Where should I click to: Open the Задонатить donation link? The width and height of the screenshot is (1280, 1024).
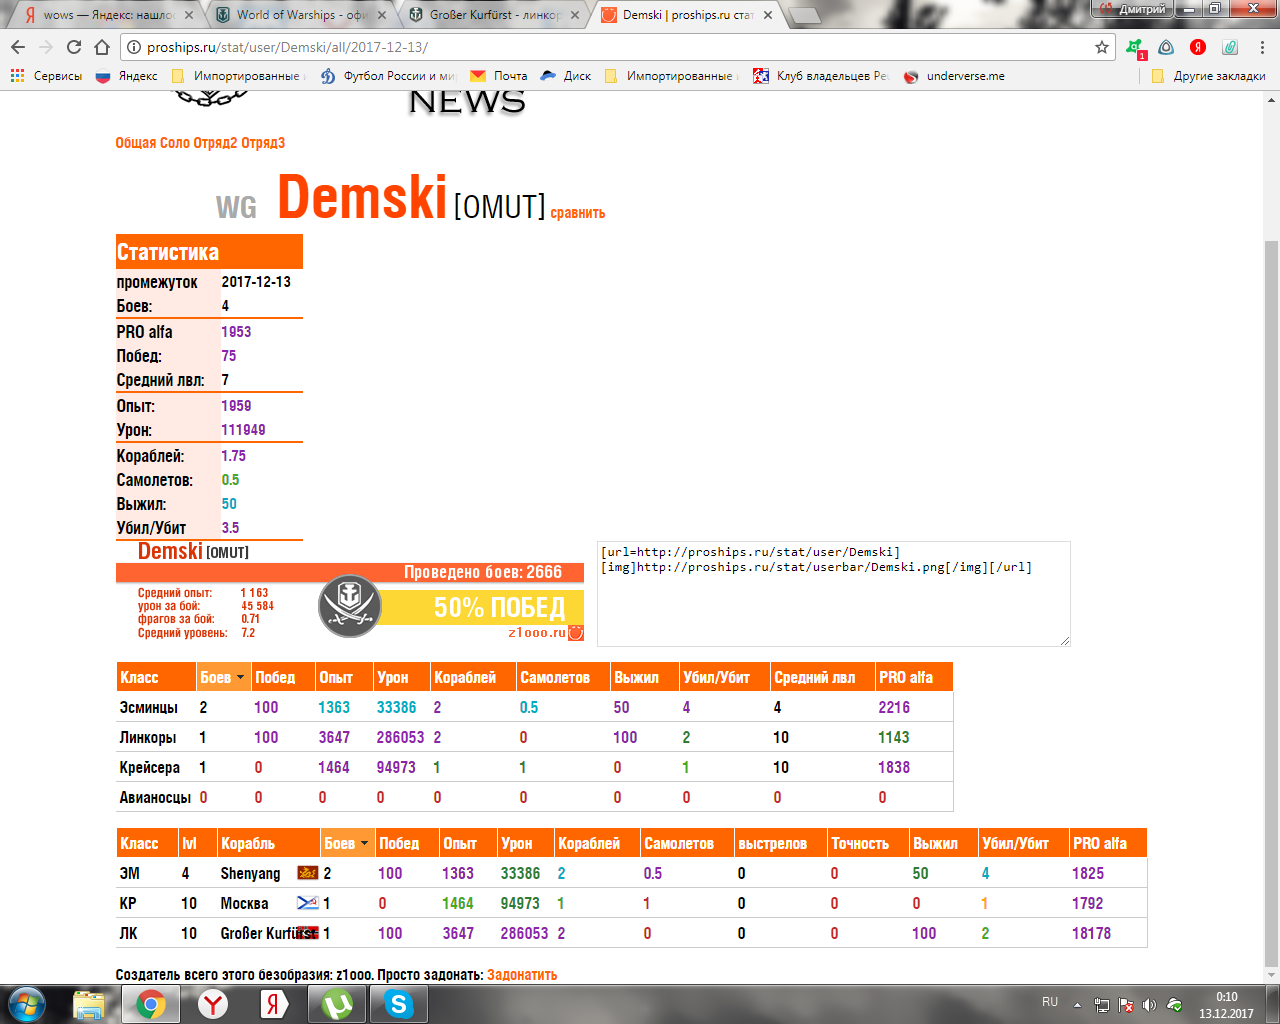click(x=522, y=975)
